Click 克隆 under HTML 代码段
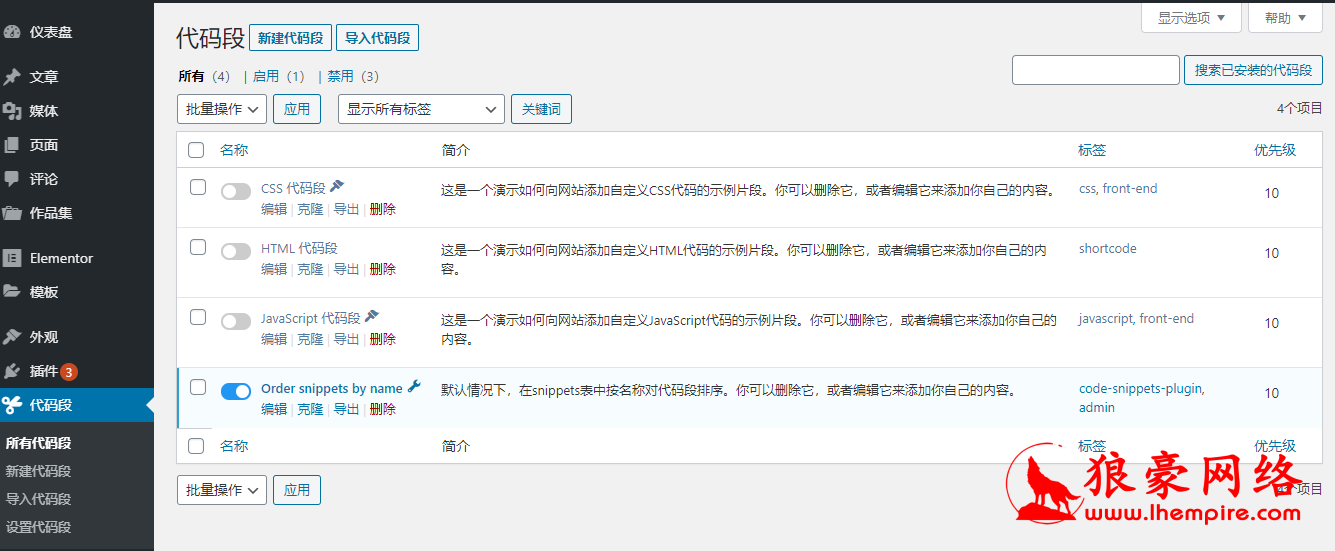The image size is (1335, 551). pos(310,269)
